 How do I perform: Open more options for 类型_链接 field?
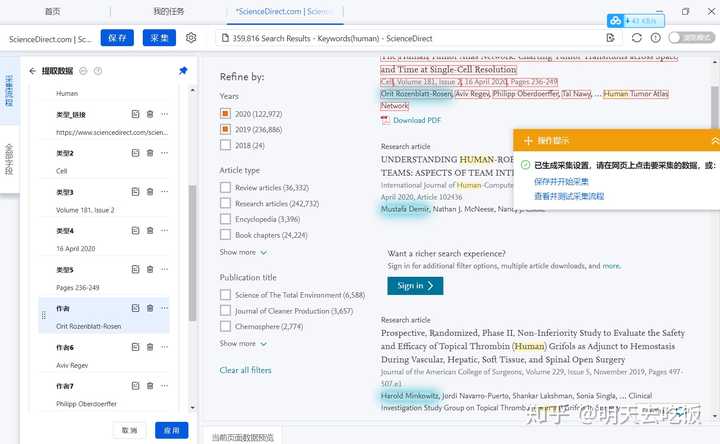(164, 114)
